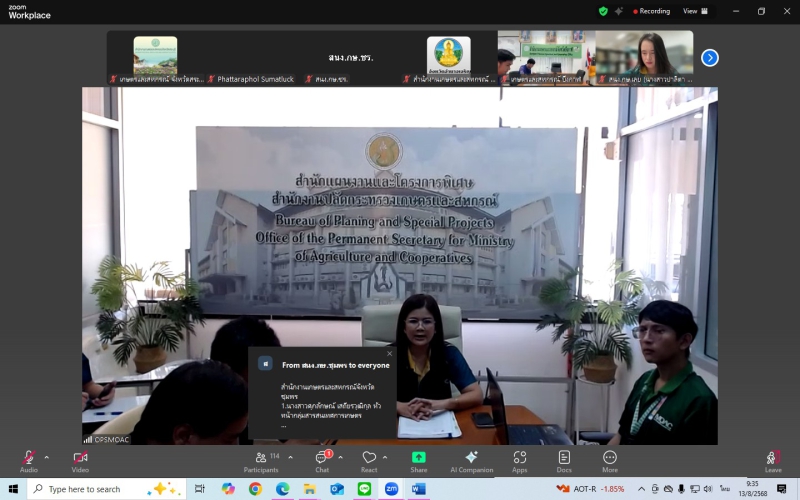Select the สนง.กษ.ชร. participant tile
800x500 pixels.
click(x=351, y=58)
